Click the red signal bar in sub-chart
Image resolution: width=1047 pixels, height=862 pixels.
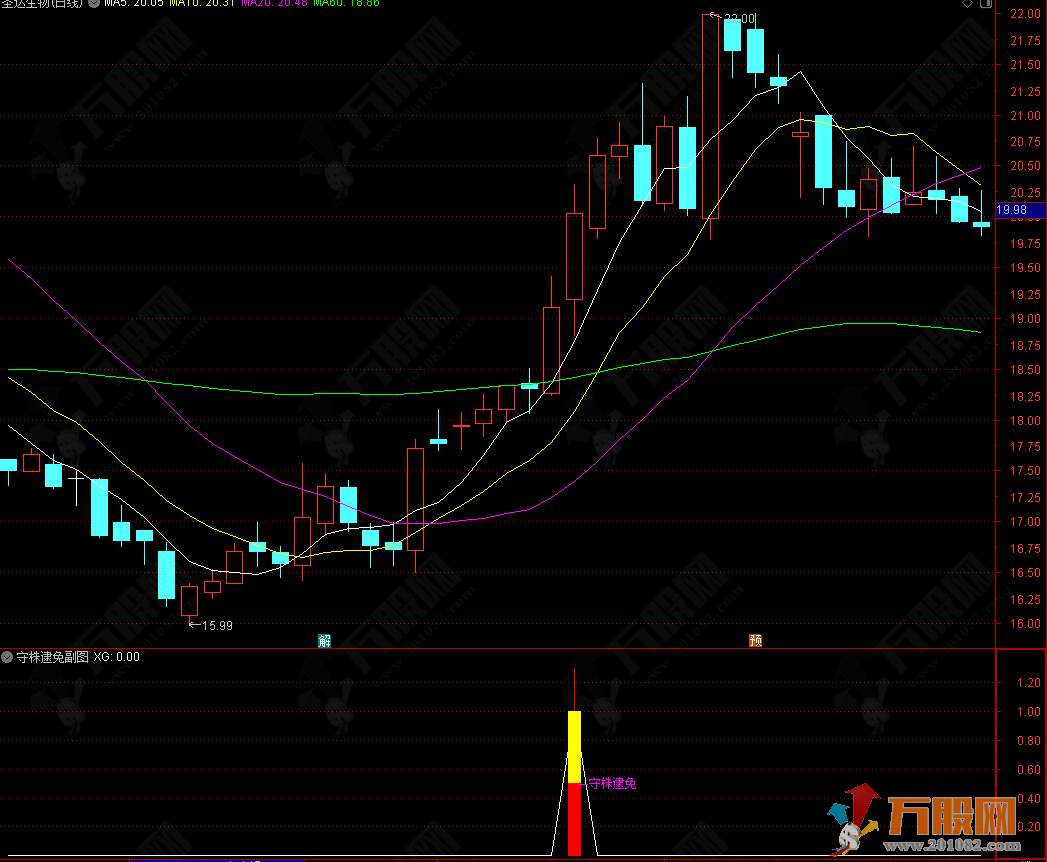574,818
